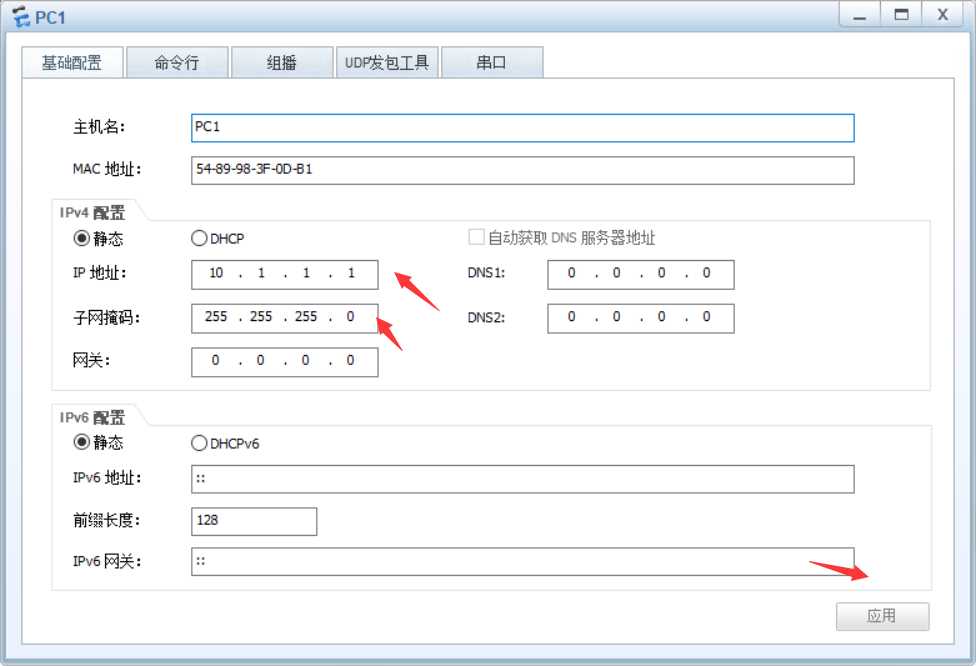Switch to the 基础配置 tab

[x=72, y=62]
